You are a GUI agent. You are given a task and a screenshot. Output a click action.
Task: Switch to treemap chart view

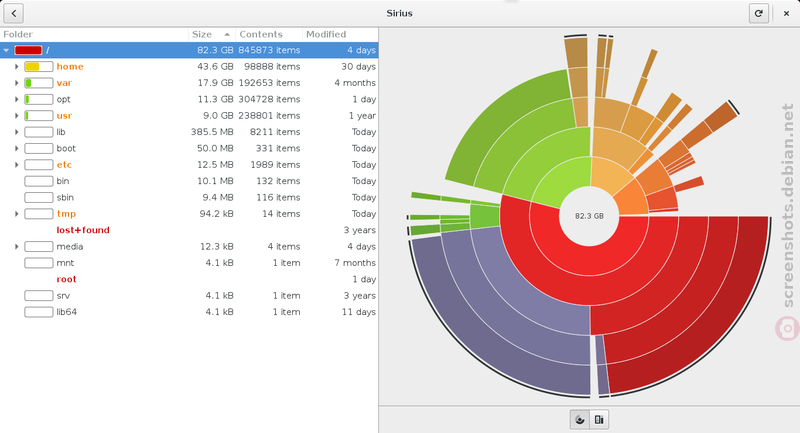click(x=599, y=420)
